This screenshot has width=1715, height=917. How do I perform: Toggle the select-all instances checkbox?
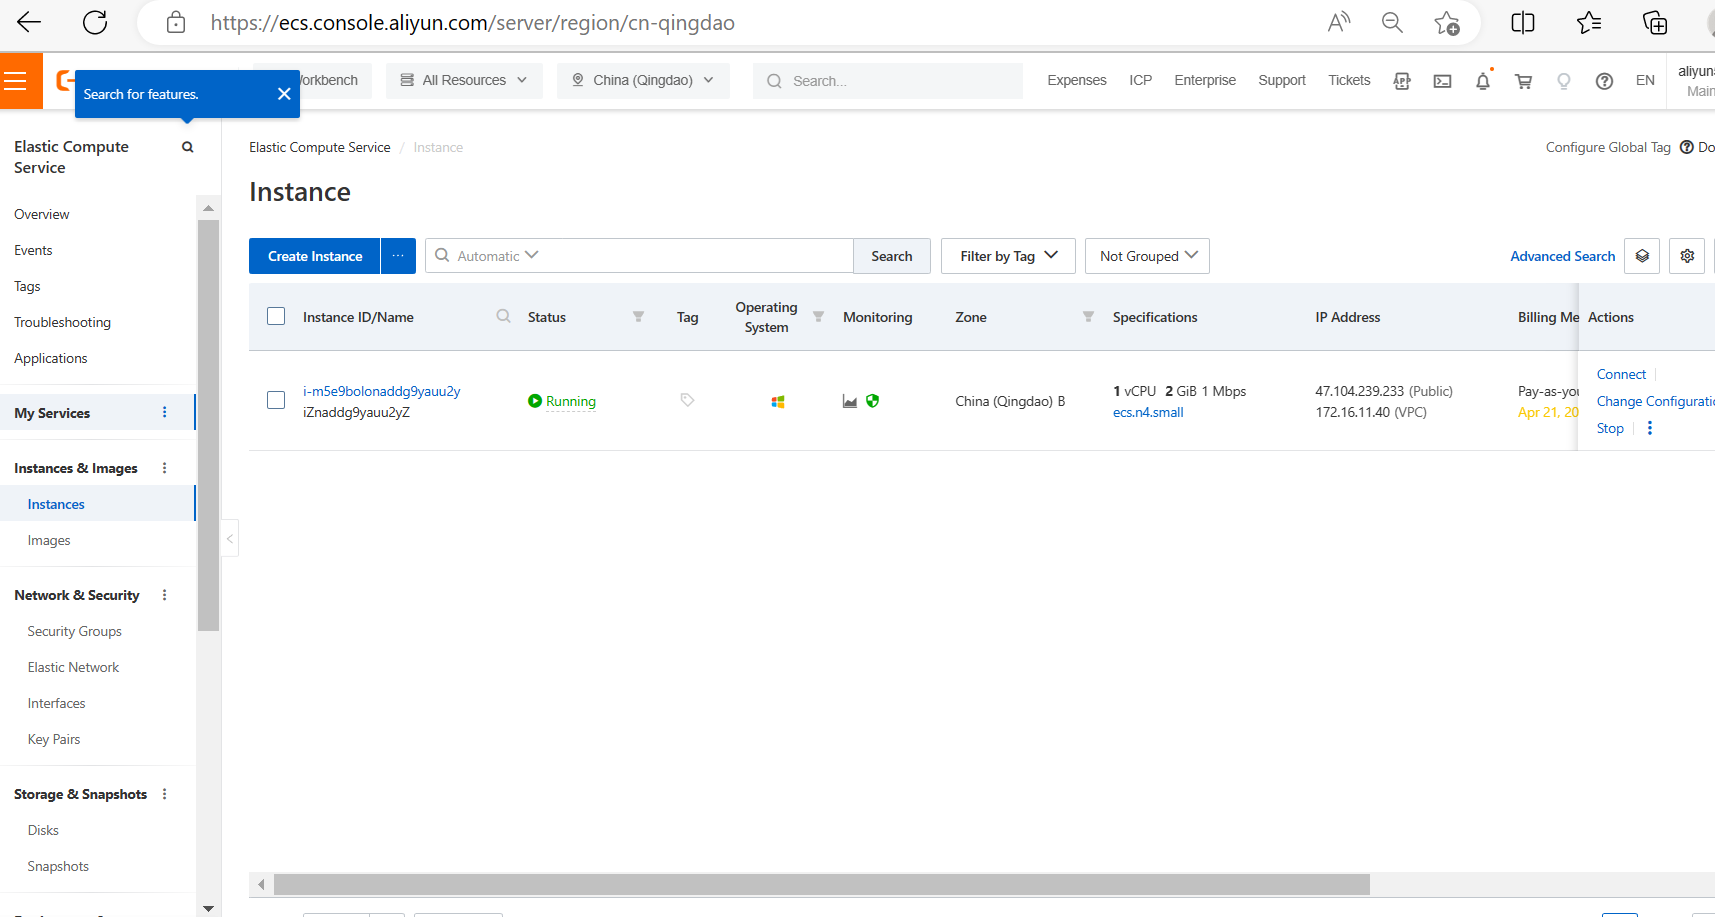(276, 316)
